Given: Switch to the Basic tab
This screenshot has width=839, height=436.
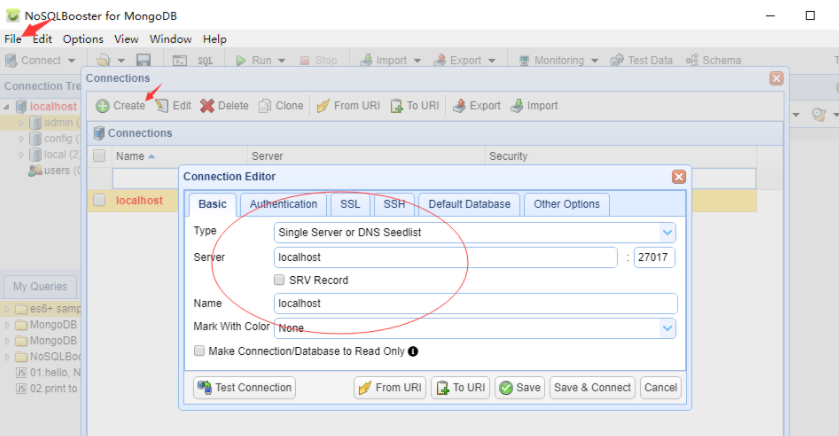Looking at the screenshot, I should pos(212,204).
